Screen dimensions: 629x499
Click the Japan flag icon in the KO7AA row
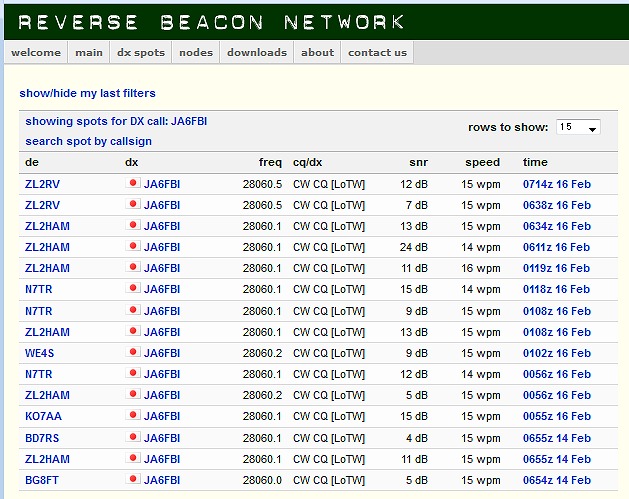pos(132,415)
